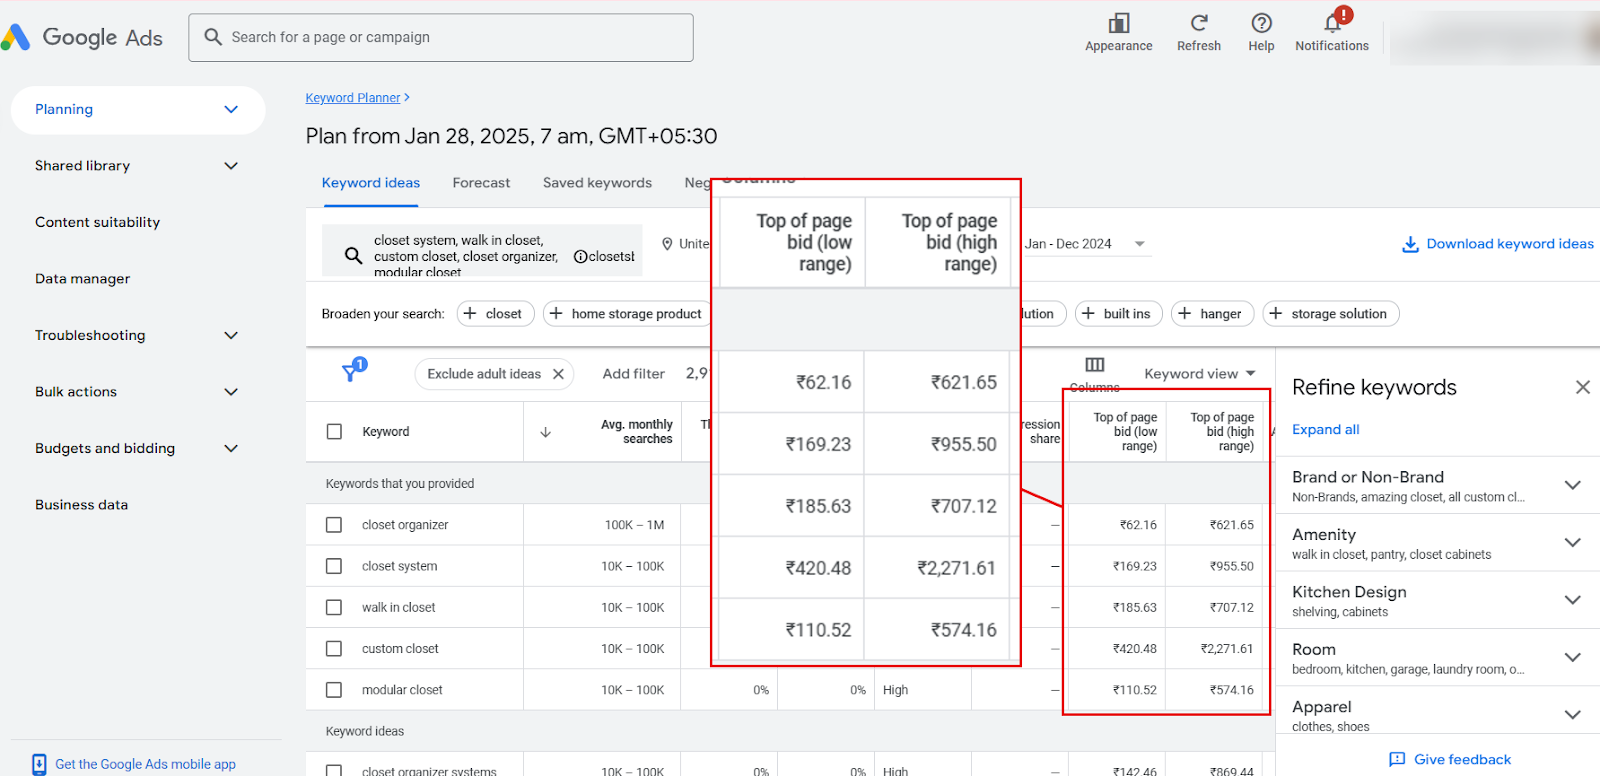Click the mobile app phone icon
1600x776 pixels.
coord(39,764)
